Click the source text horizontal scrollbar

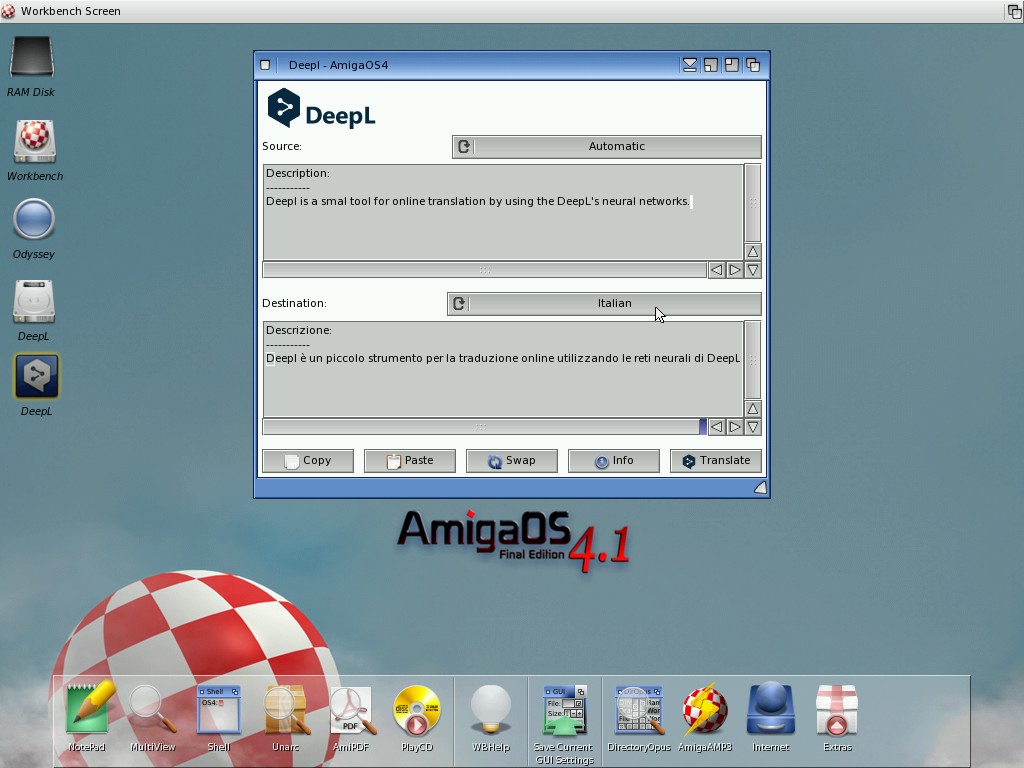(484, 270)
